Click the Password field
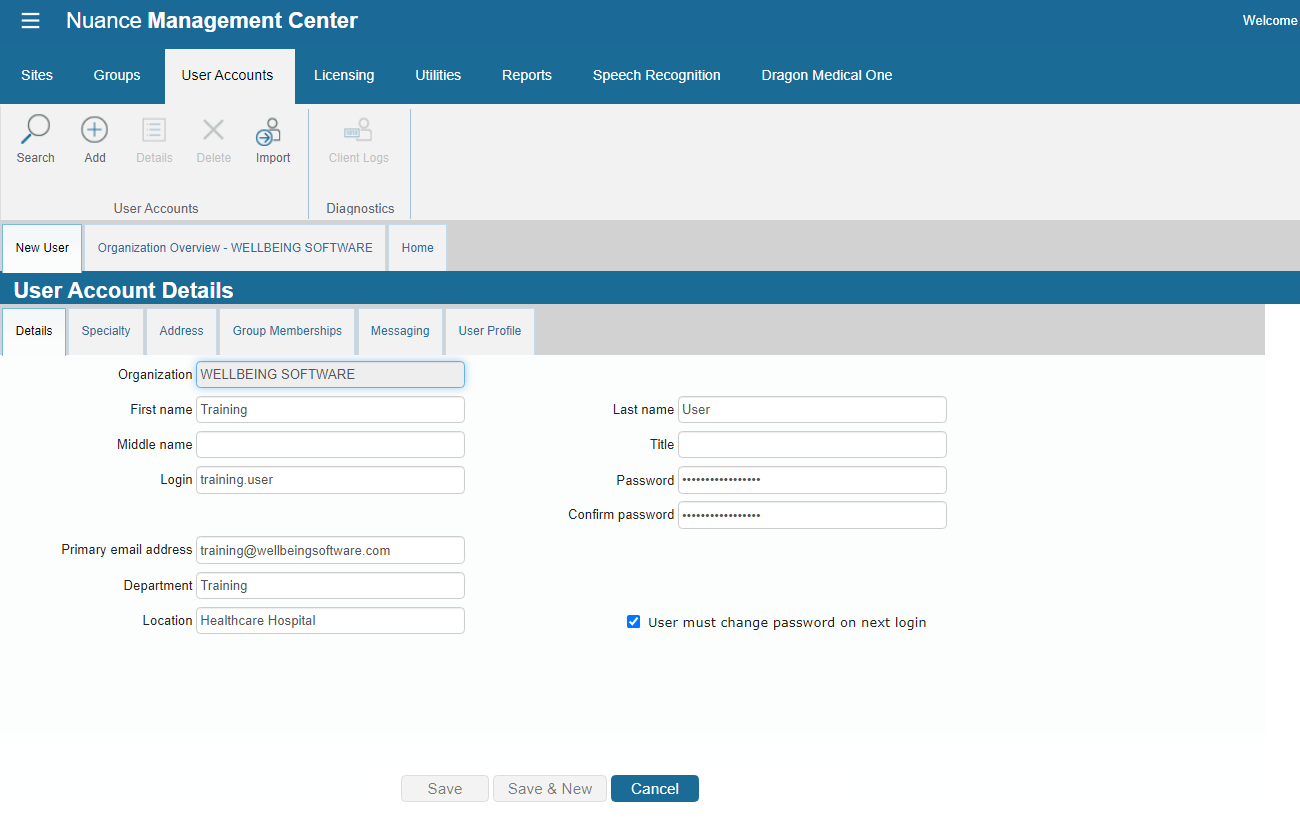1300x840 pixels. click(812, 480)
